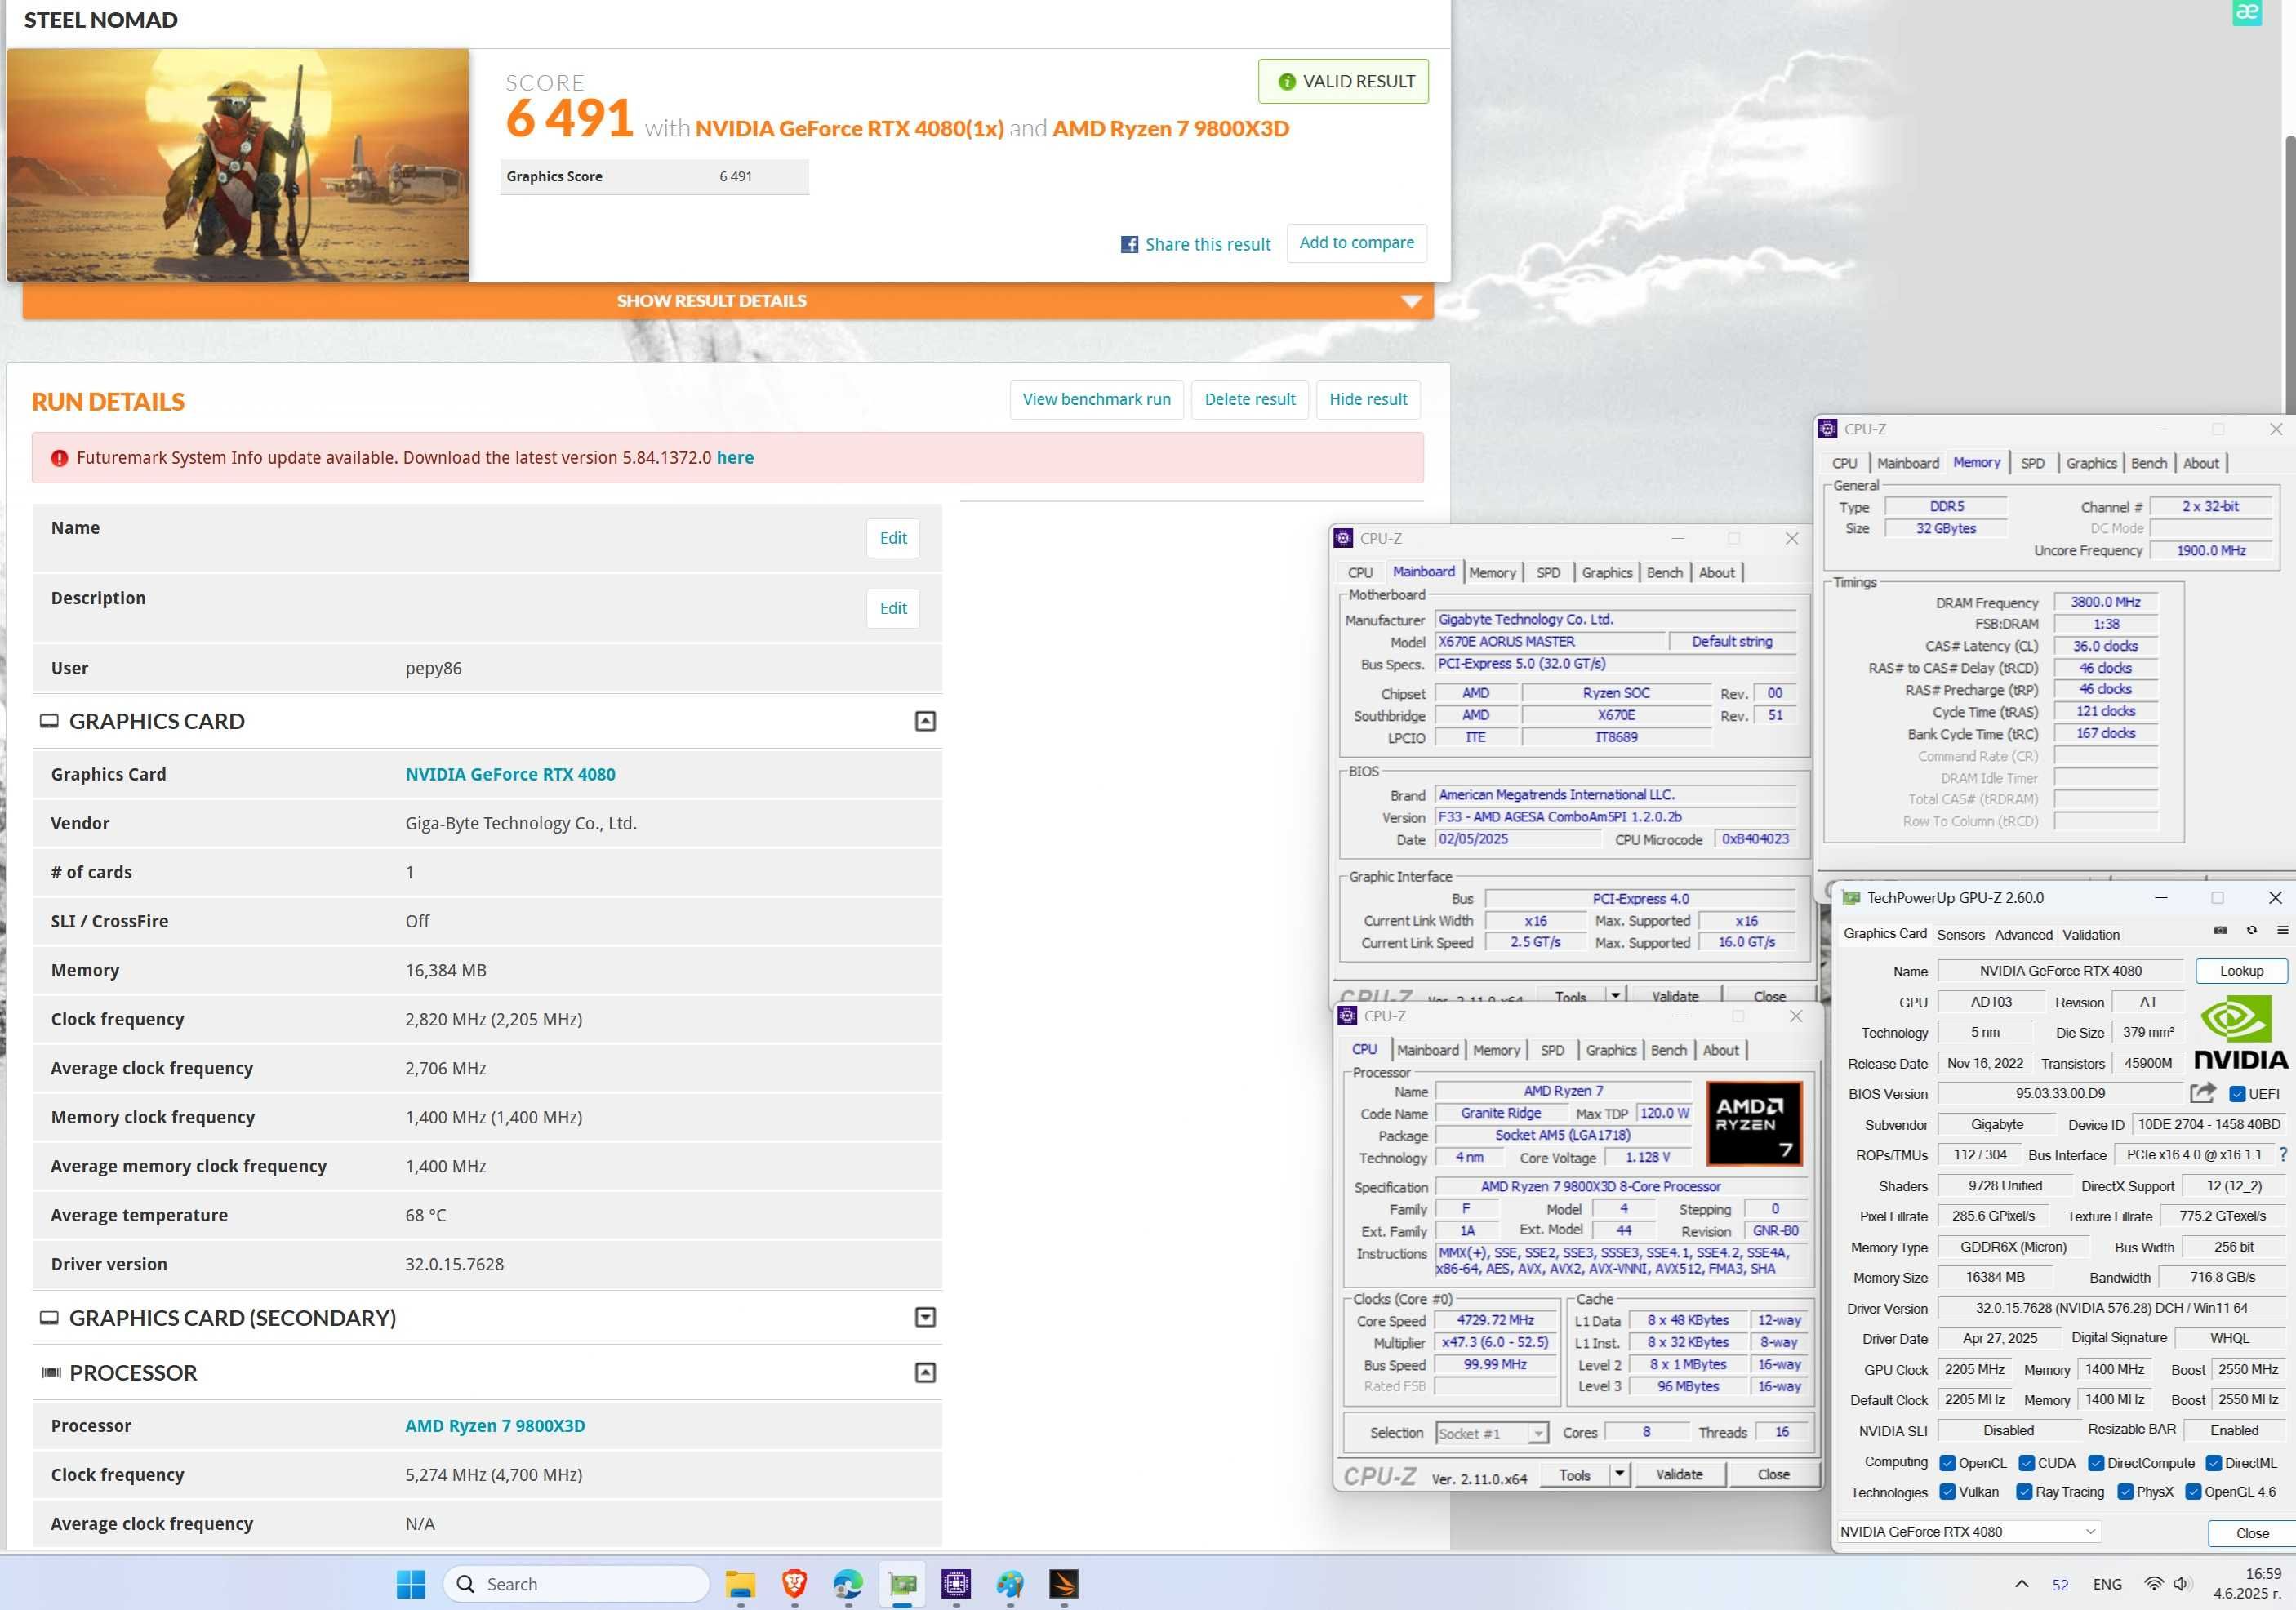Expand SHOW RESULT DETAILS bar

click(728, 301)
